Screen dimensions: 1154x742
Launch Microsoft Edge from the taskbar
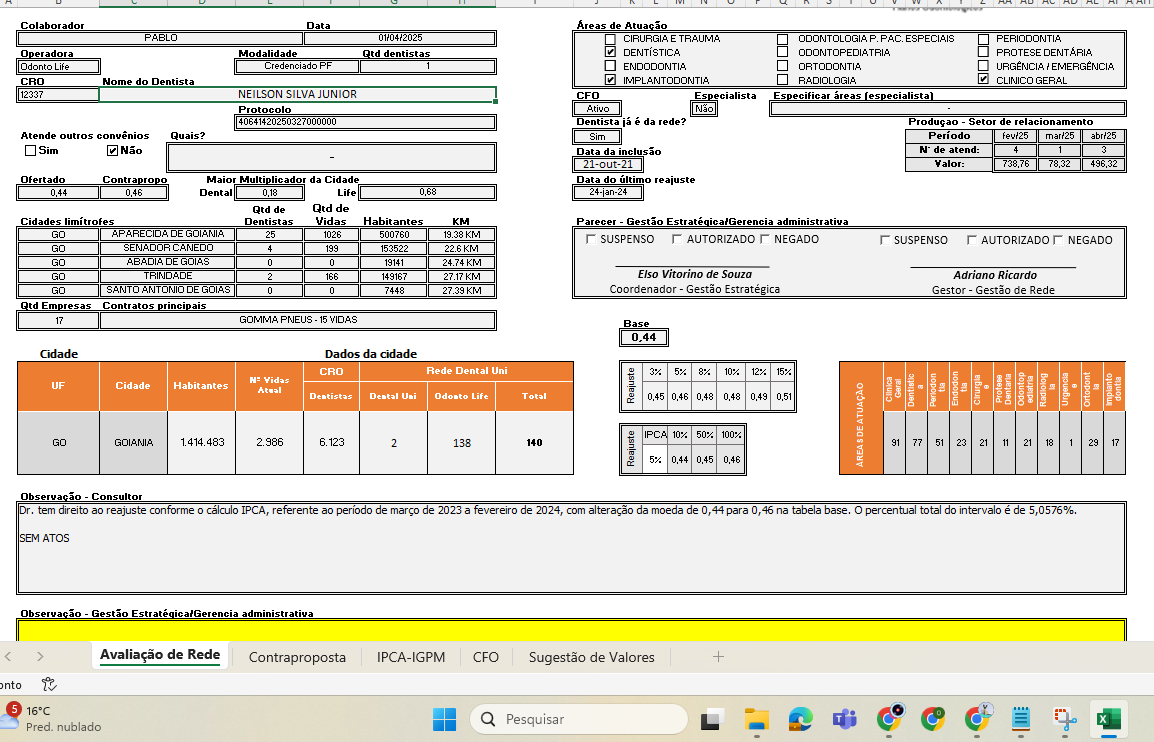801,719
